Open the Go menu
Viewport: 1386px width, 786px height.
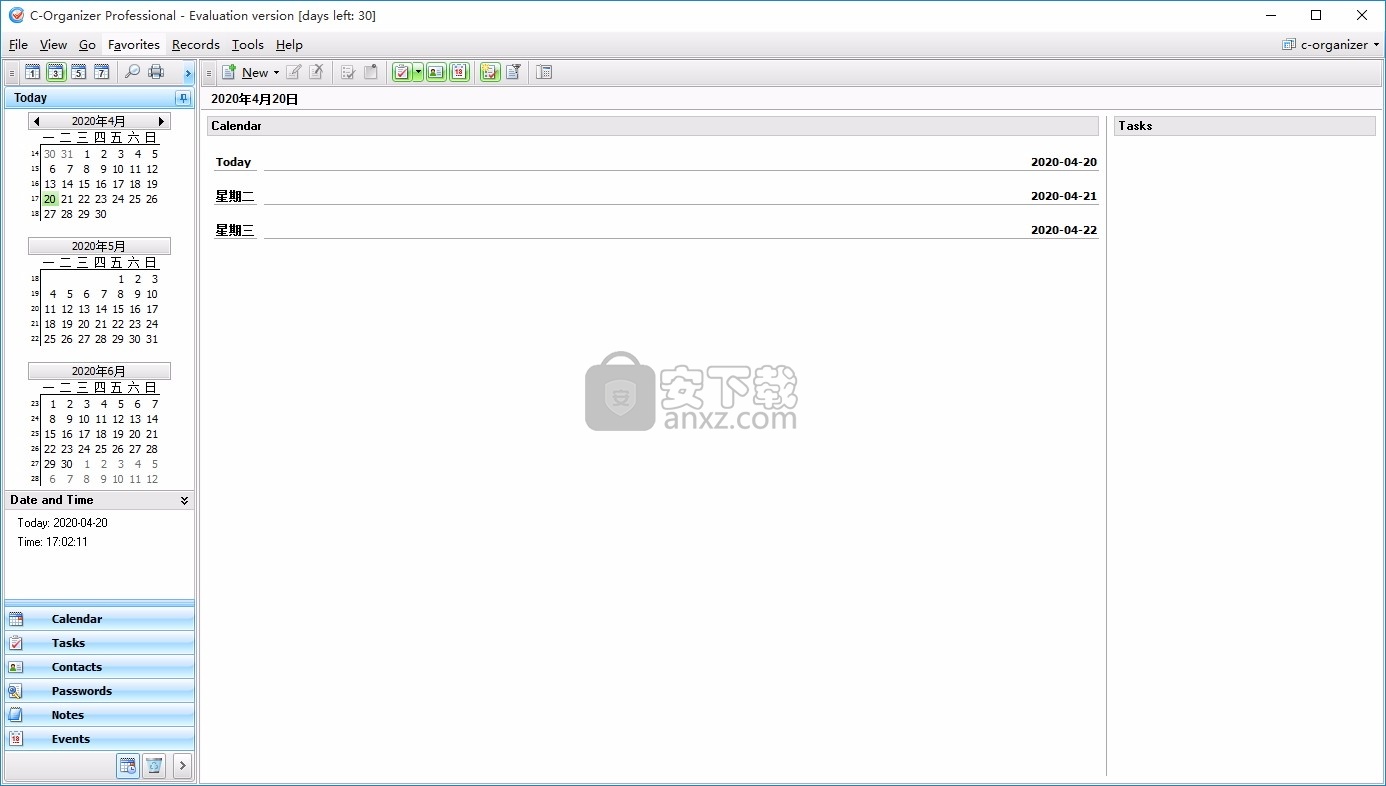[87, 45]
